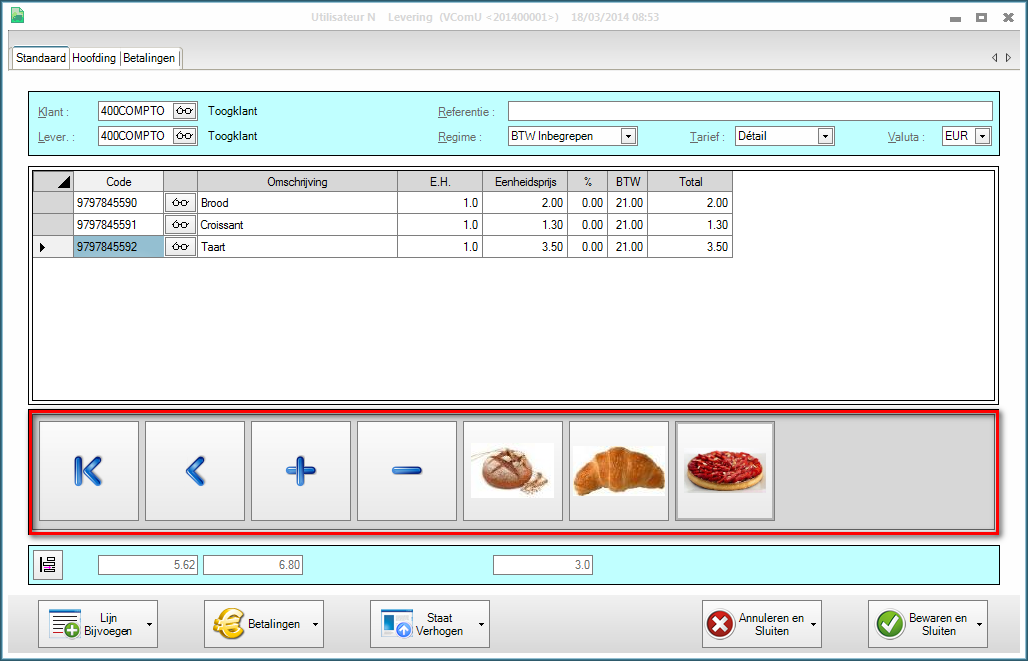Image resolution: width=1028 pixels, height=661 pixels.
Task: Click the blue minus quantity button
Action: 407,471
